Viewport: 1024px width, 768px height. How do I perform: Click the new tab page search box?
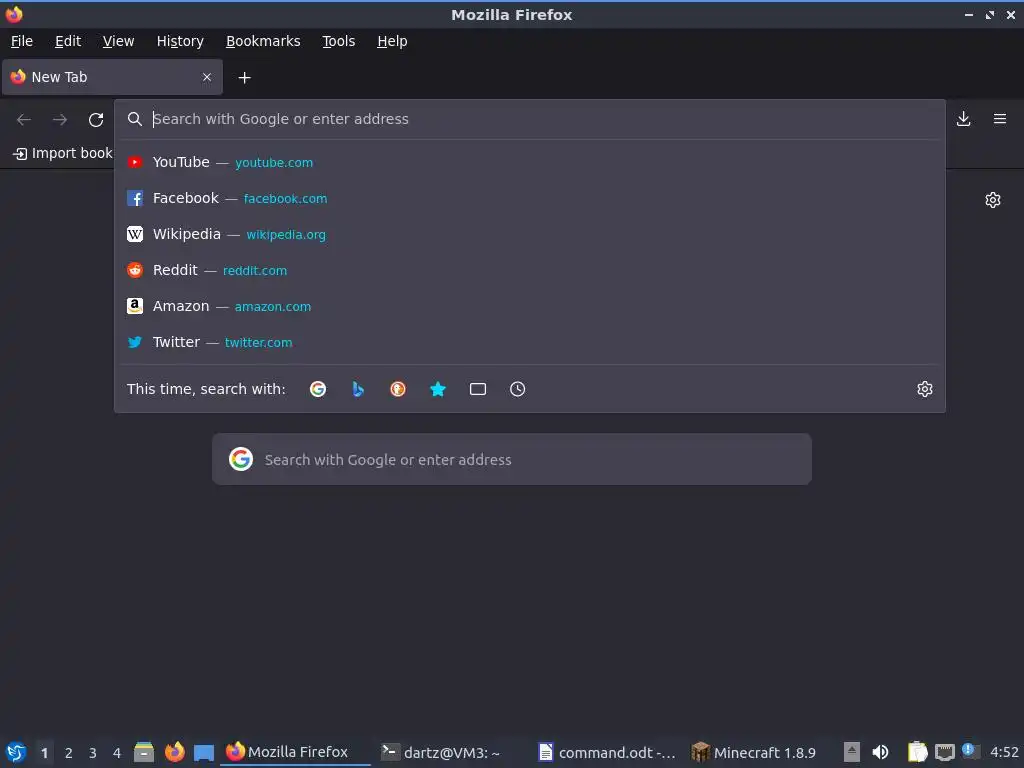click(512, 459)
